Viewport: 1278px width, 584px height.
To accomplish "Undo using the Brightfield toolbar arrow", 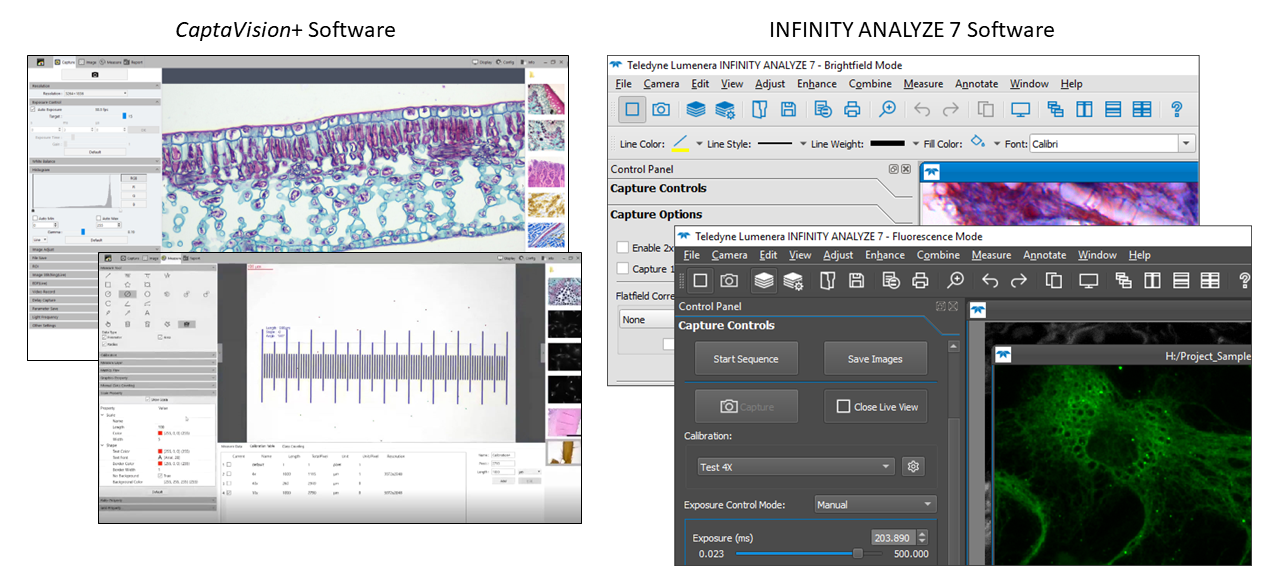I will click(922, 110).
